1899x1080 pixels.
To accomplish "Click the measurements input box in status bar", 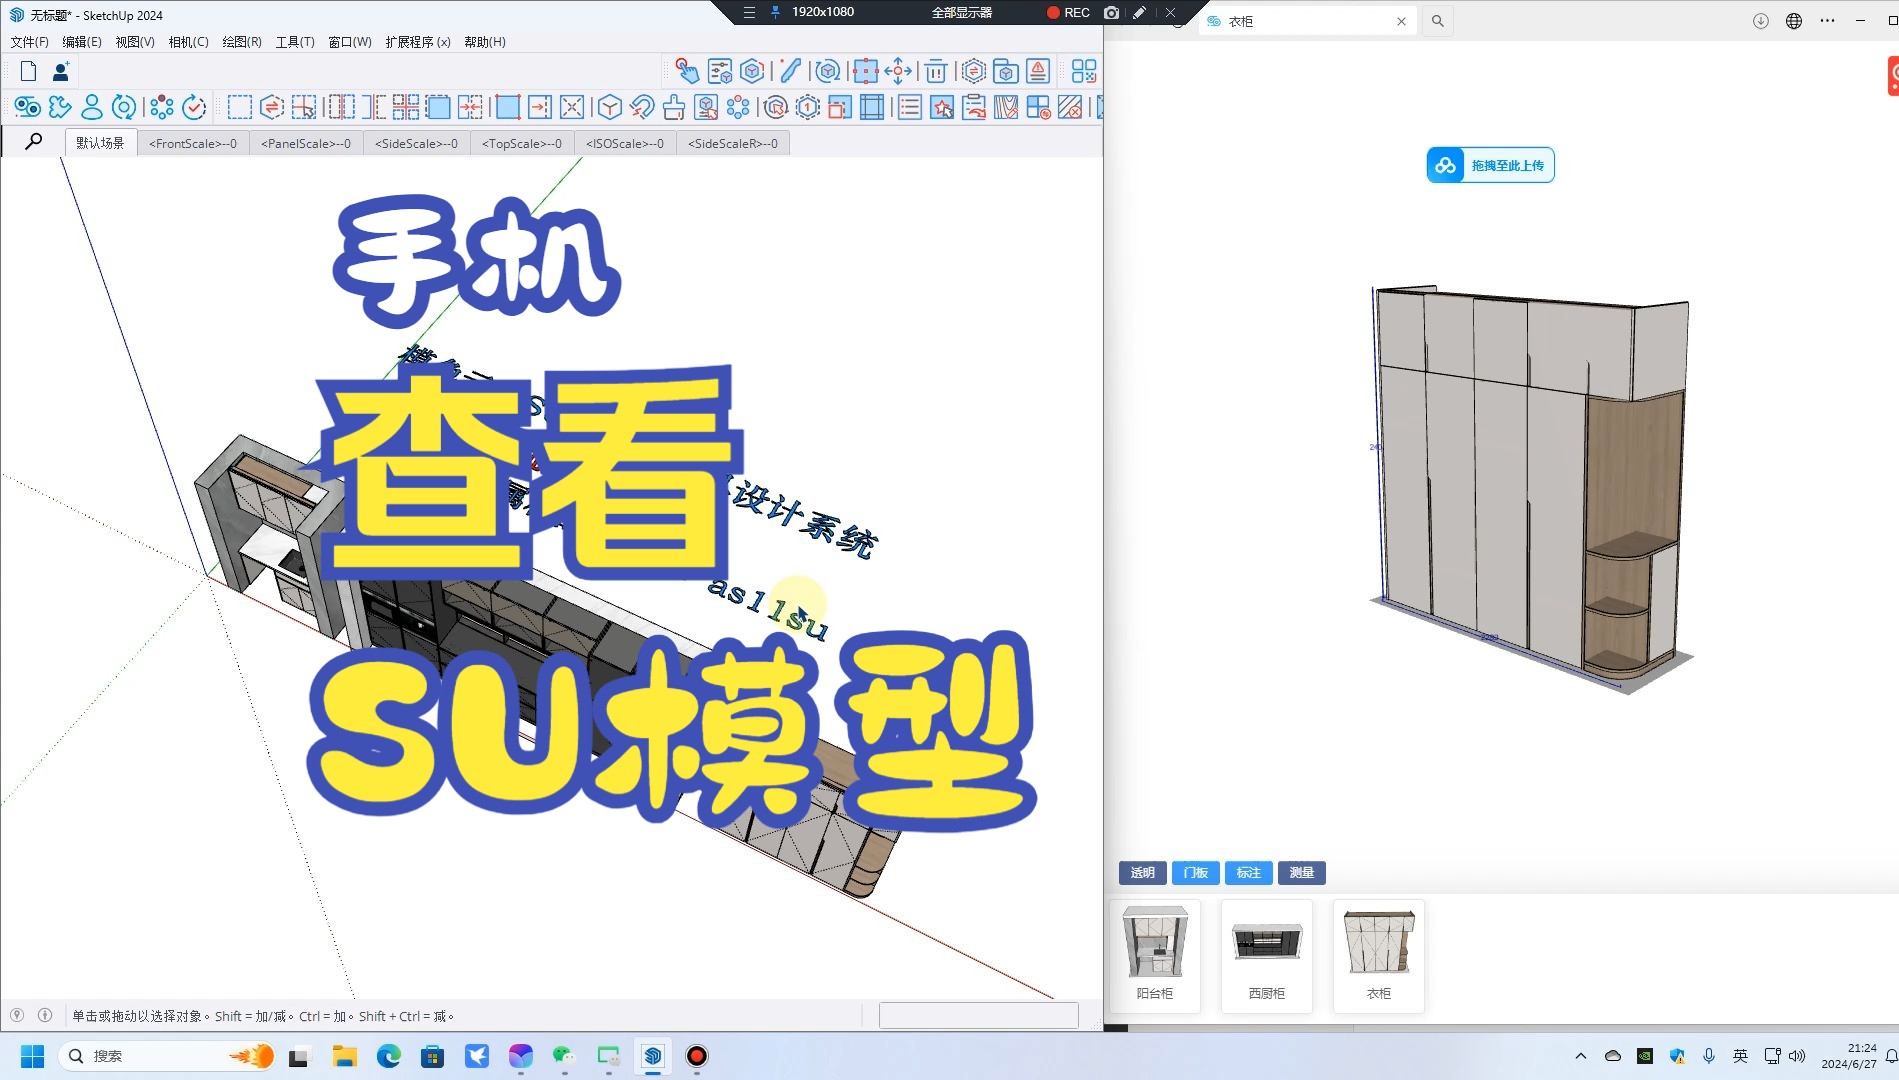I will click(x=979, y=1015).
